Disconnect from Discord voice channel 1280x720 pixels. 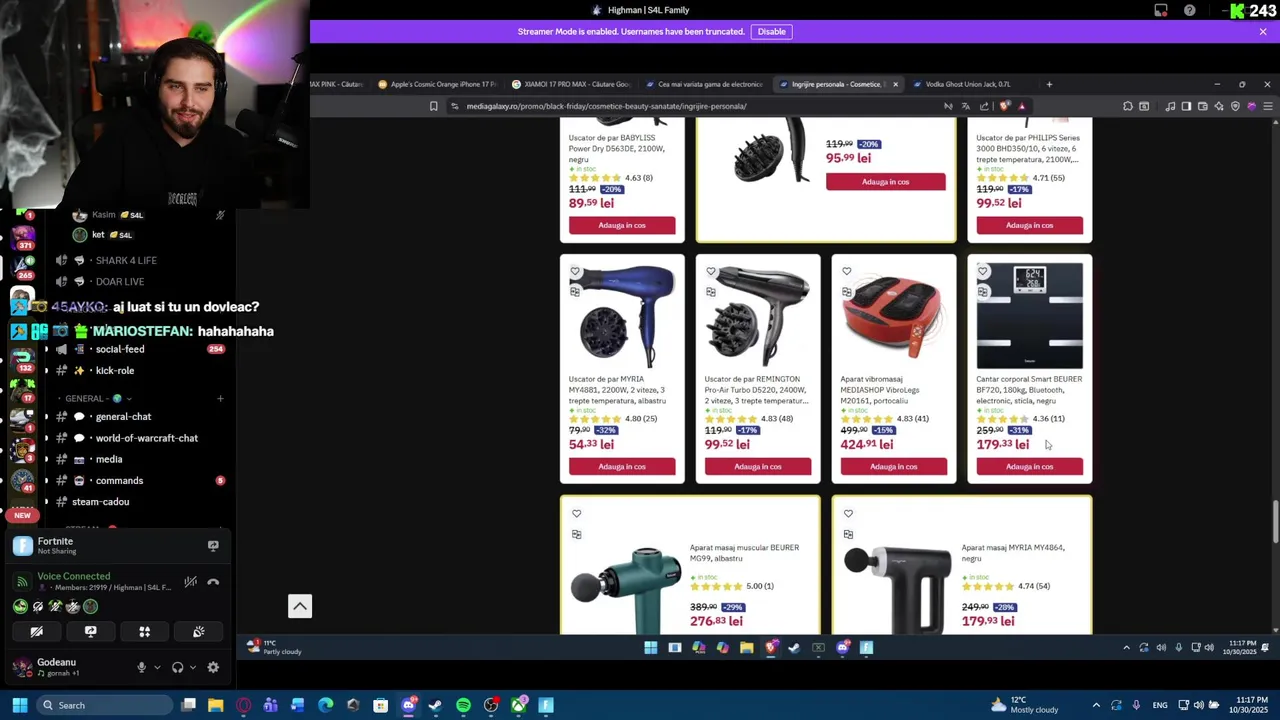pos(213,582)
